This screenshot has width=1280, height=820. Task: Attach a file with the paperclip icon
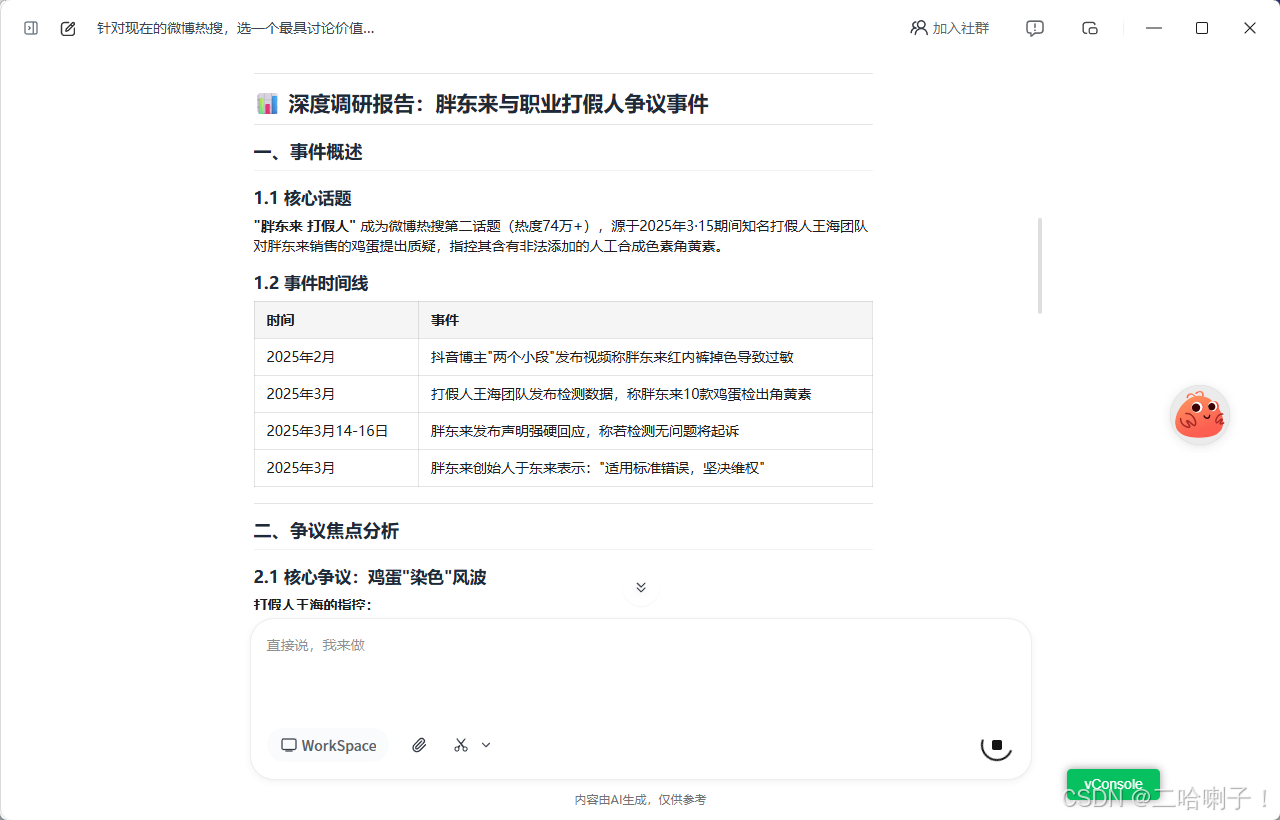point(419,745)
